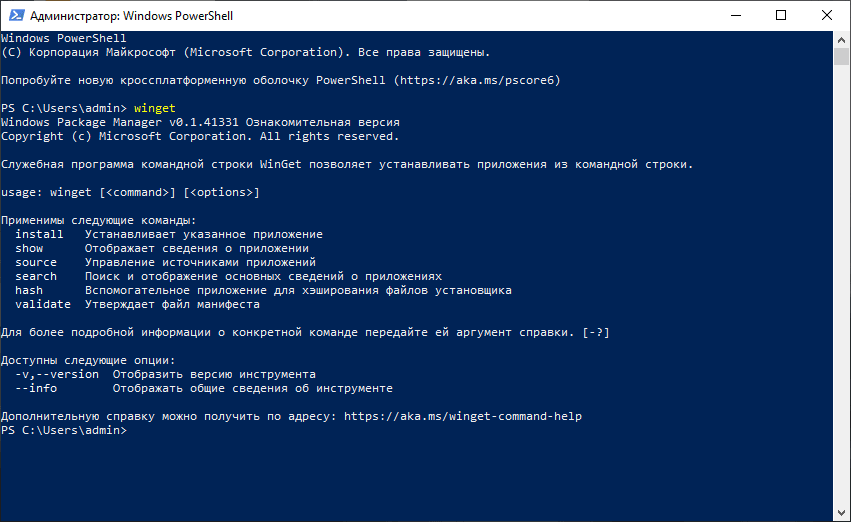The height and width of the screenshot is (522, 851).
Task: Minimize the PowerShell window
Action: pos(735,15)
